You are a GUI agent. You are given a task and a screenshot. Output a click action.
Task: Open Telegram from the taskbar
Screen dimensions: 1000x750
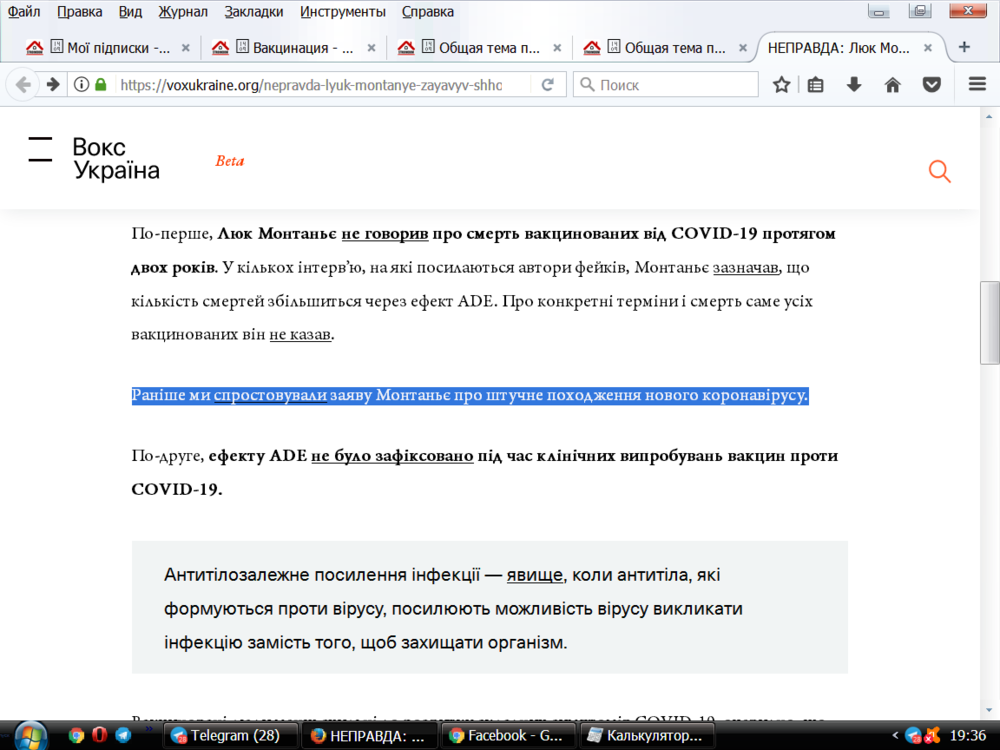(232, 735)
